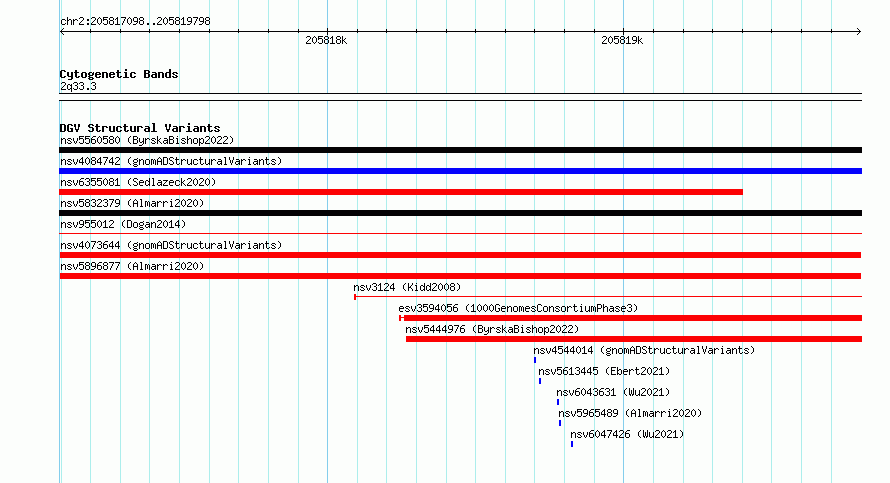
Task: Select the red nsv5896877 variant bar
Action: click(460, 276)
